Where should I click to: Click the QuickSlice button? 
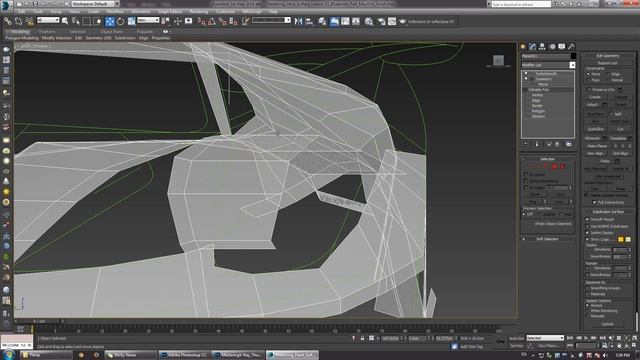click(x=596, y=129)
